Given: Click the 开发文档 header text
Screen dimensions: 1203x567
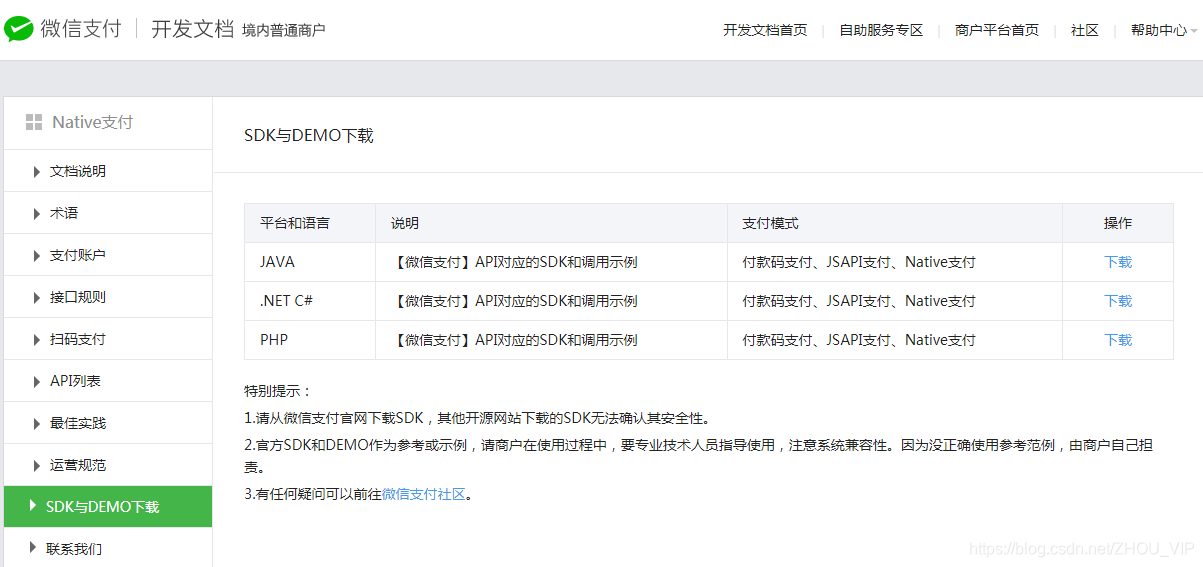Looking at the screenshot, I should point(192,29).
